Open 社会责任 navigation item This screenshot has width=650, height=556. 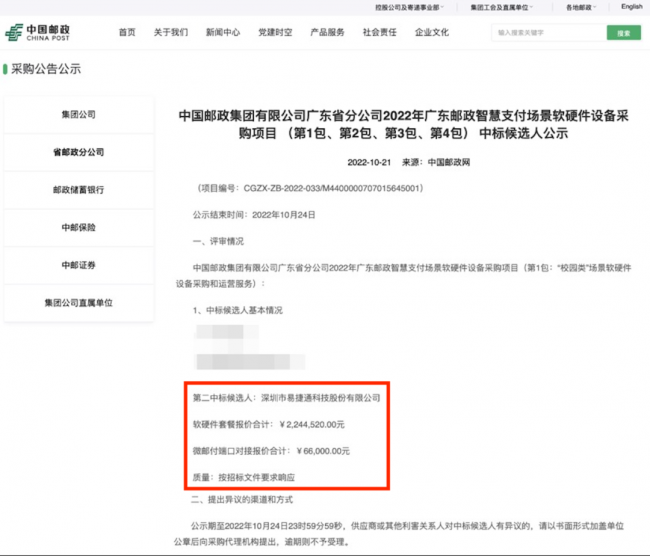[x=380, y=32]
